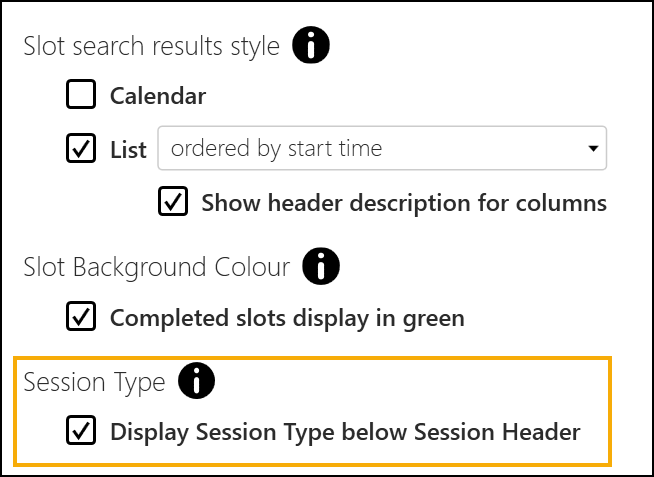Click the list ordering dropdown arrow
654x477 pixels.
click(594, 150)
